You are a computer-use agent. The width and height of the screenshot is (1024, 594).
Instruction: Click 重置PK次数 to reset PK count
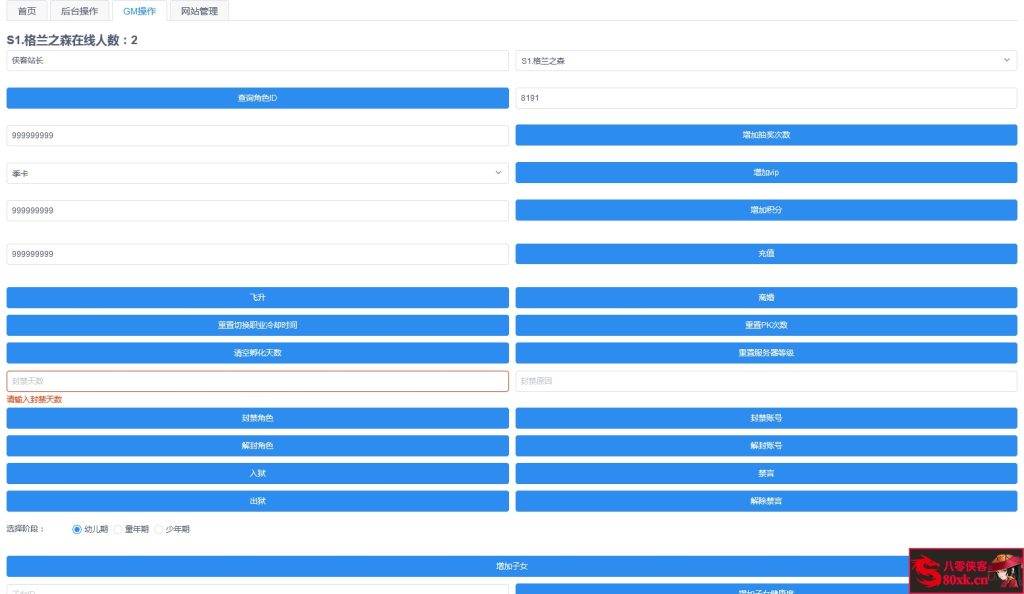[x=765, y=324]
